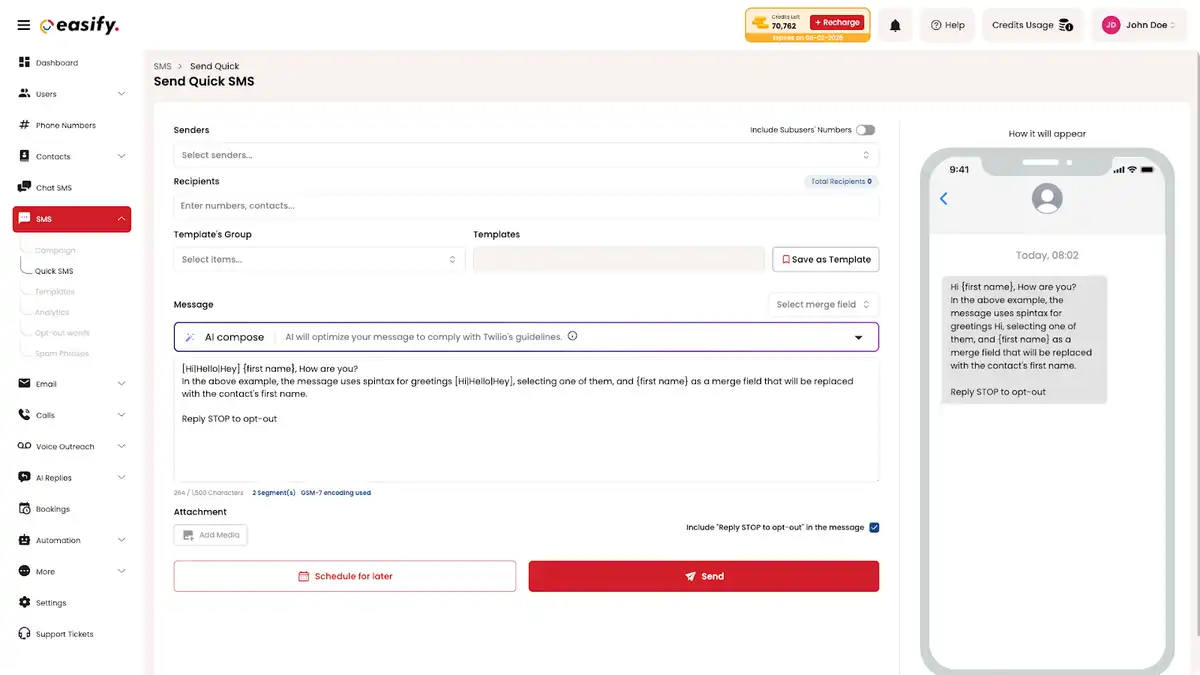Open Chat SMS from the sidebar
1200x675 pixels.
57,187
